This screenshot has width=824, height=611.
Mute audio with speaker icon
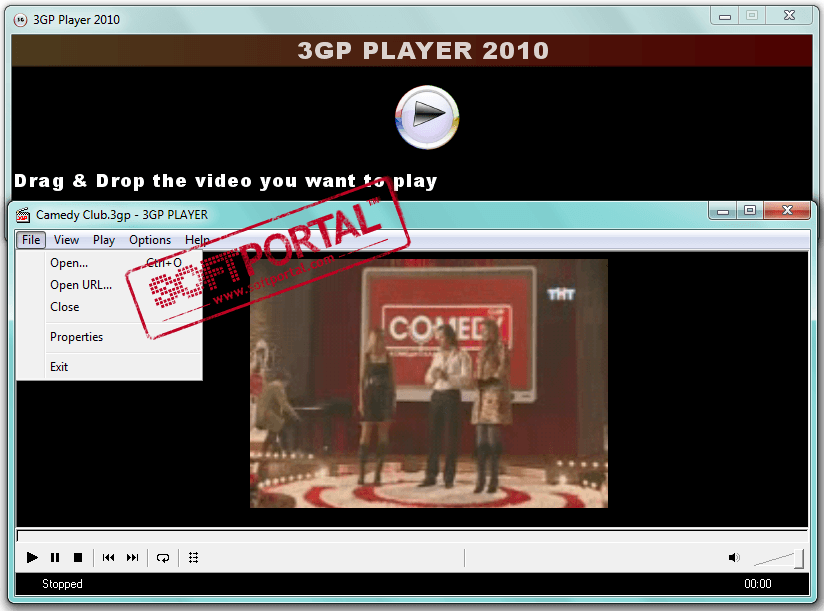tap(734, 557)
